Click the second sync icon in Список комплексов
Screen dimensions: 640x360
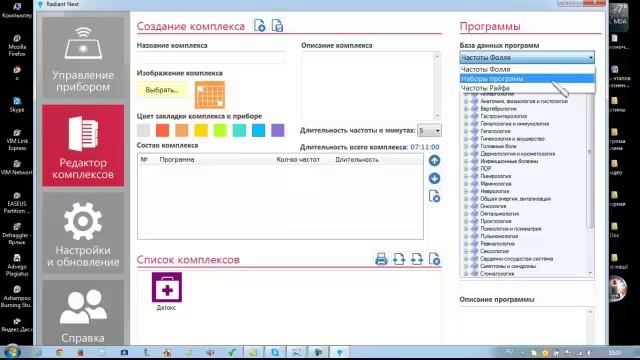point(417,259)
